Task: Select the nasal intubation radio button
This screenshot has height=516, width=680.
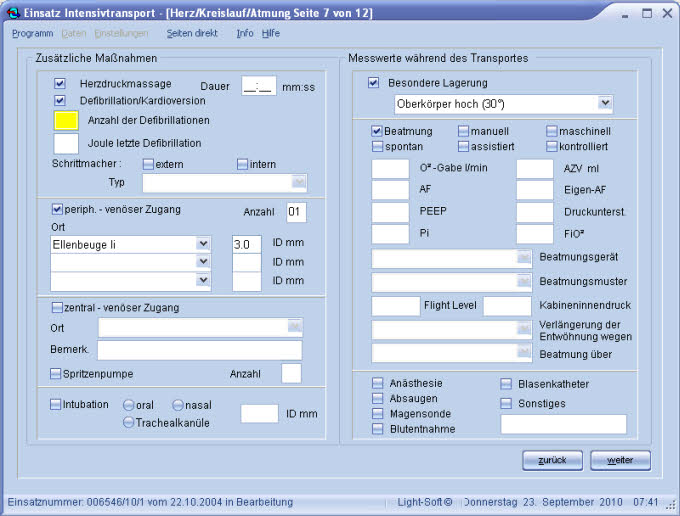Action: click(178, 405)
